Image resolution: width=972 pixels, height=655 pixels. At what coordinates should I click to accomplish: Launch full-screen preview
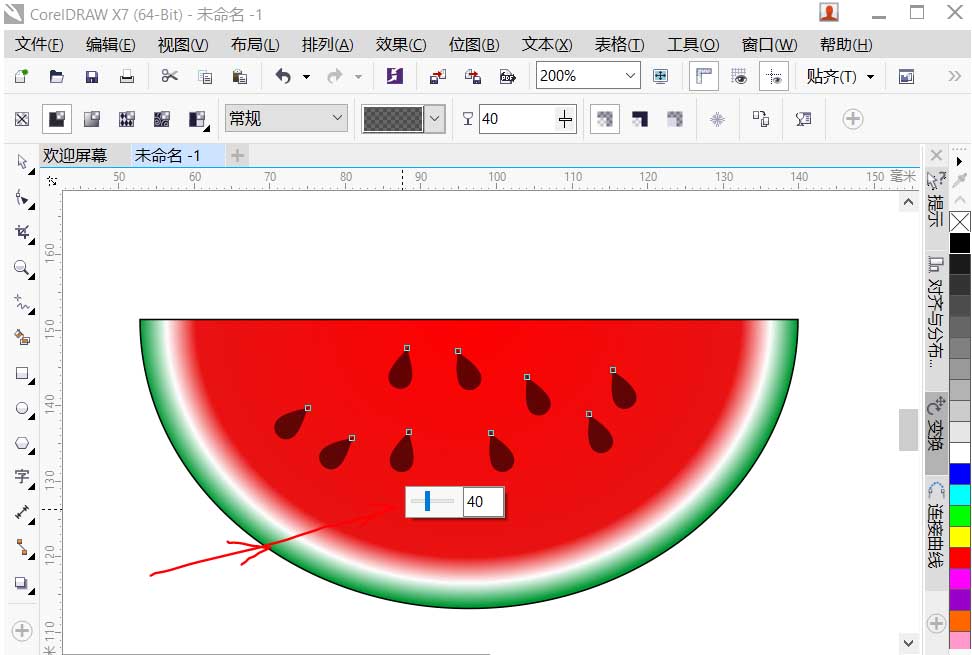[x=660, y=76]
